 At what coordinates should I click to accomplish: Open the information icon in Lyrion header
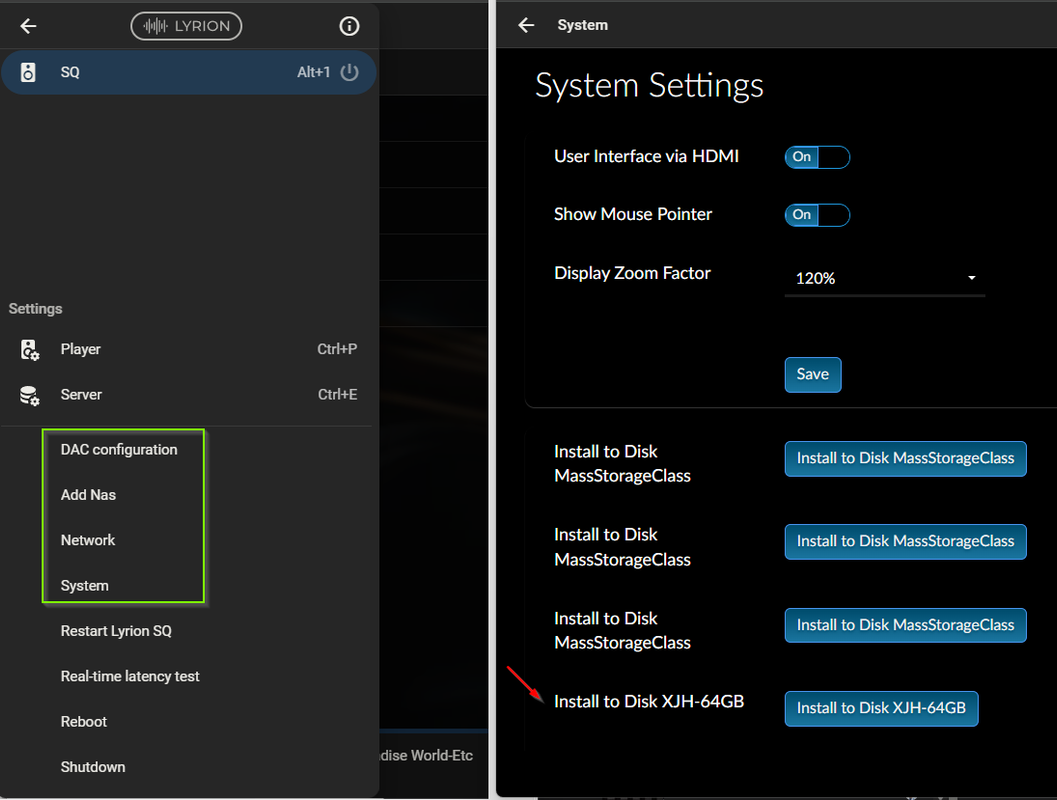(349, 26)
